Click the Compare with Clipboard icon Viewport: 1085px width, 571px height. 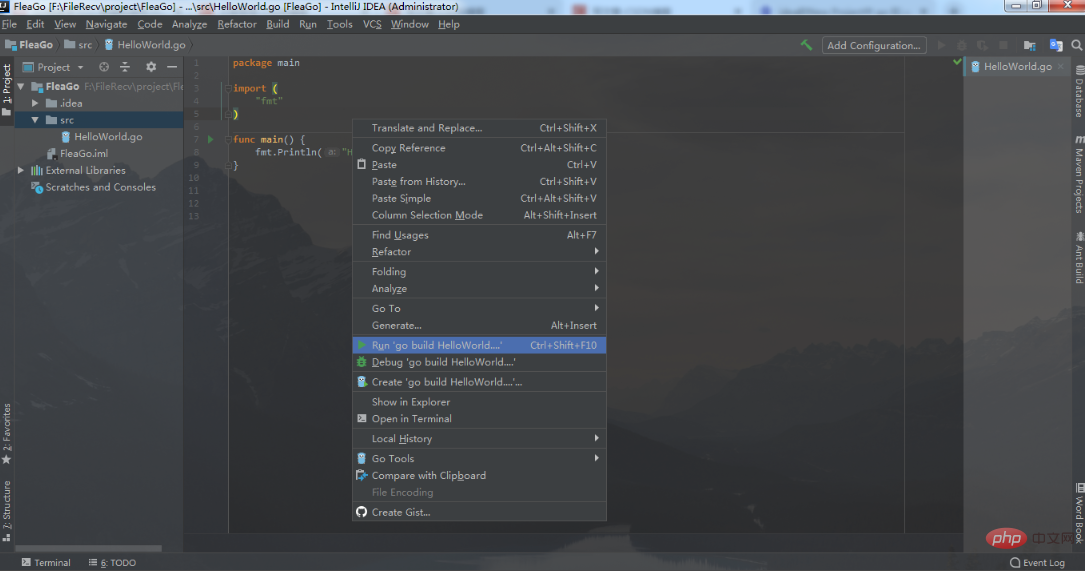click(x=361, y=475)
